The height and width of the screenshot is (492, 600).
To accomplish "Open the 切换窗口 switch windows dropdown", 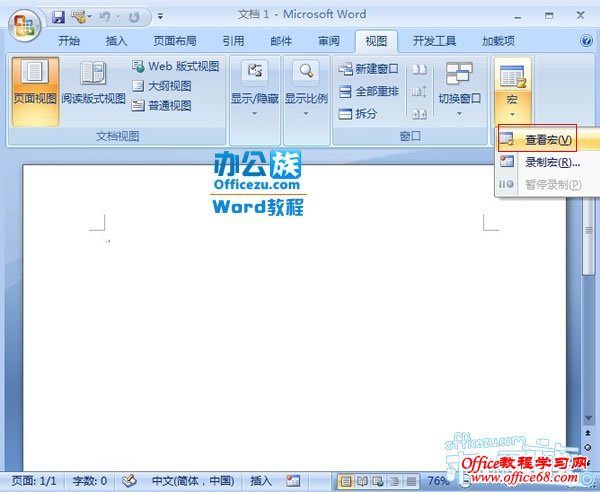I will (460, 90).
